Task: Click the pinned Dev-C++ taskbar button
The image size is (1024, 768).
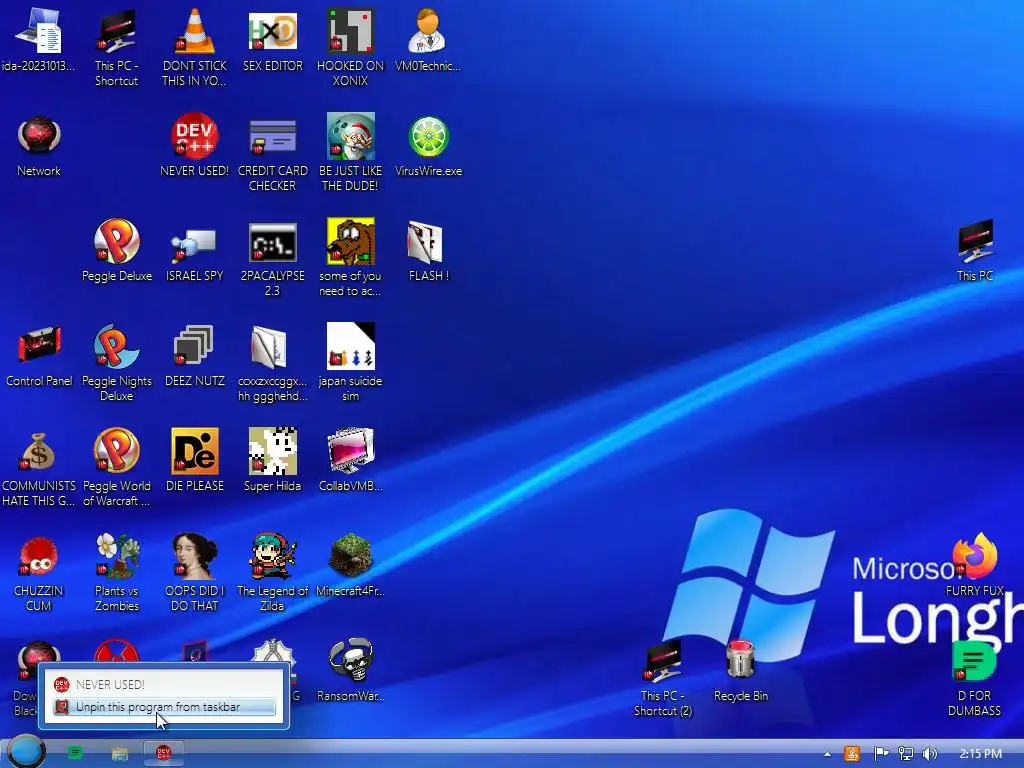Action: click(163, 753)
